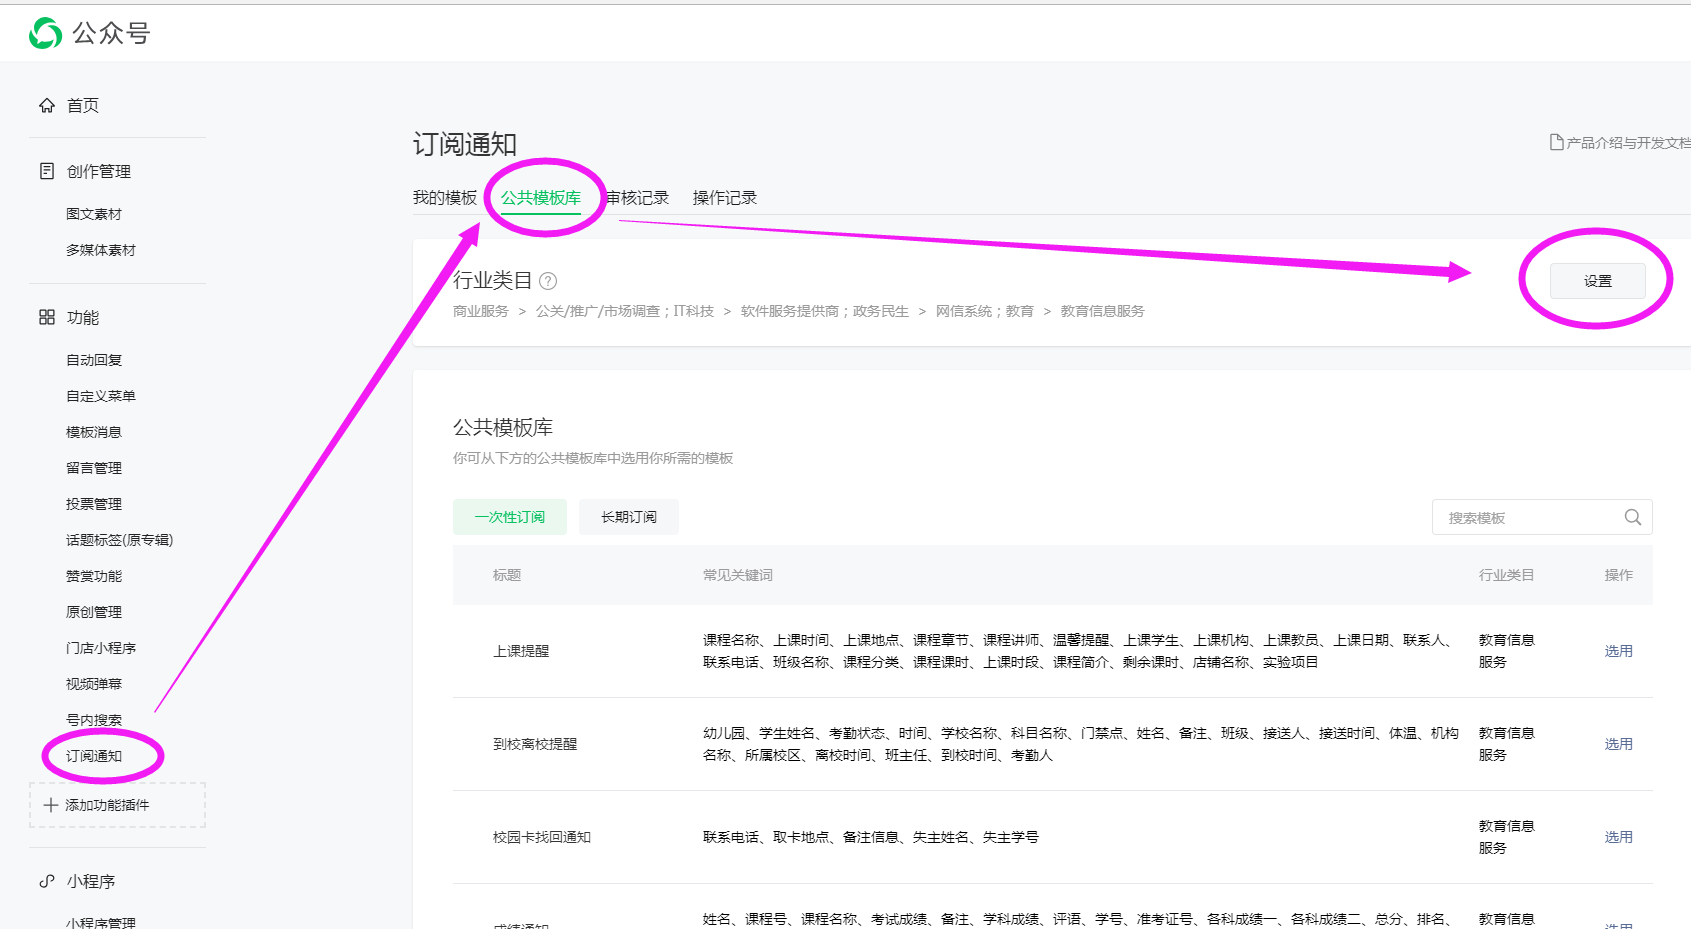Open 自定义菜单 in the sidebar
The width and height of the screenshot is (1691, 929).
tap(101, 396)
